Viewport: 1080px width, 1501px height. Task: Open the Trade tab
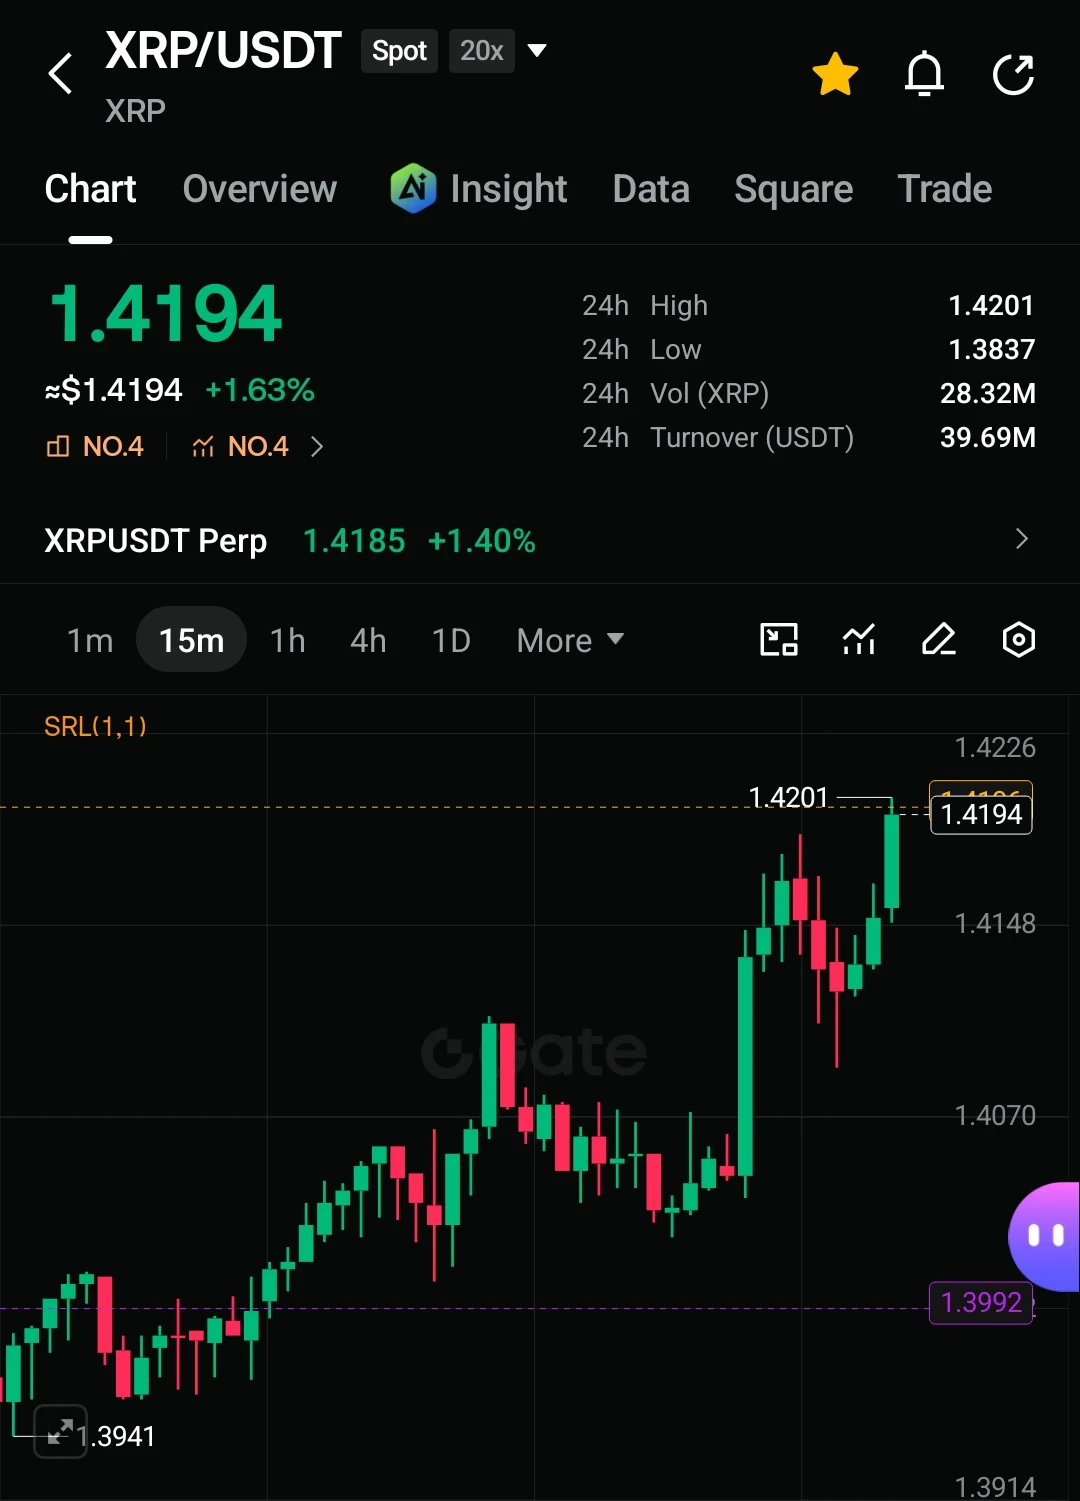[x=945, y=189]
